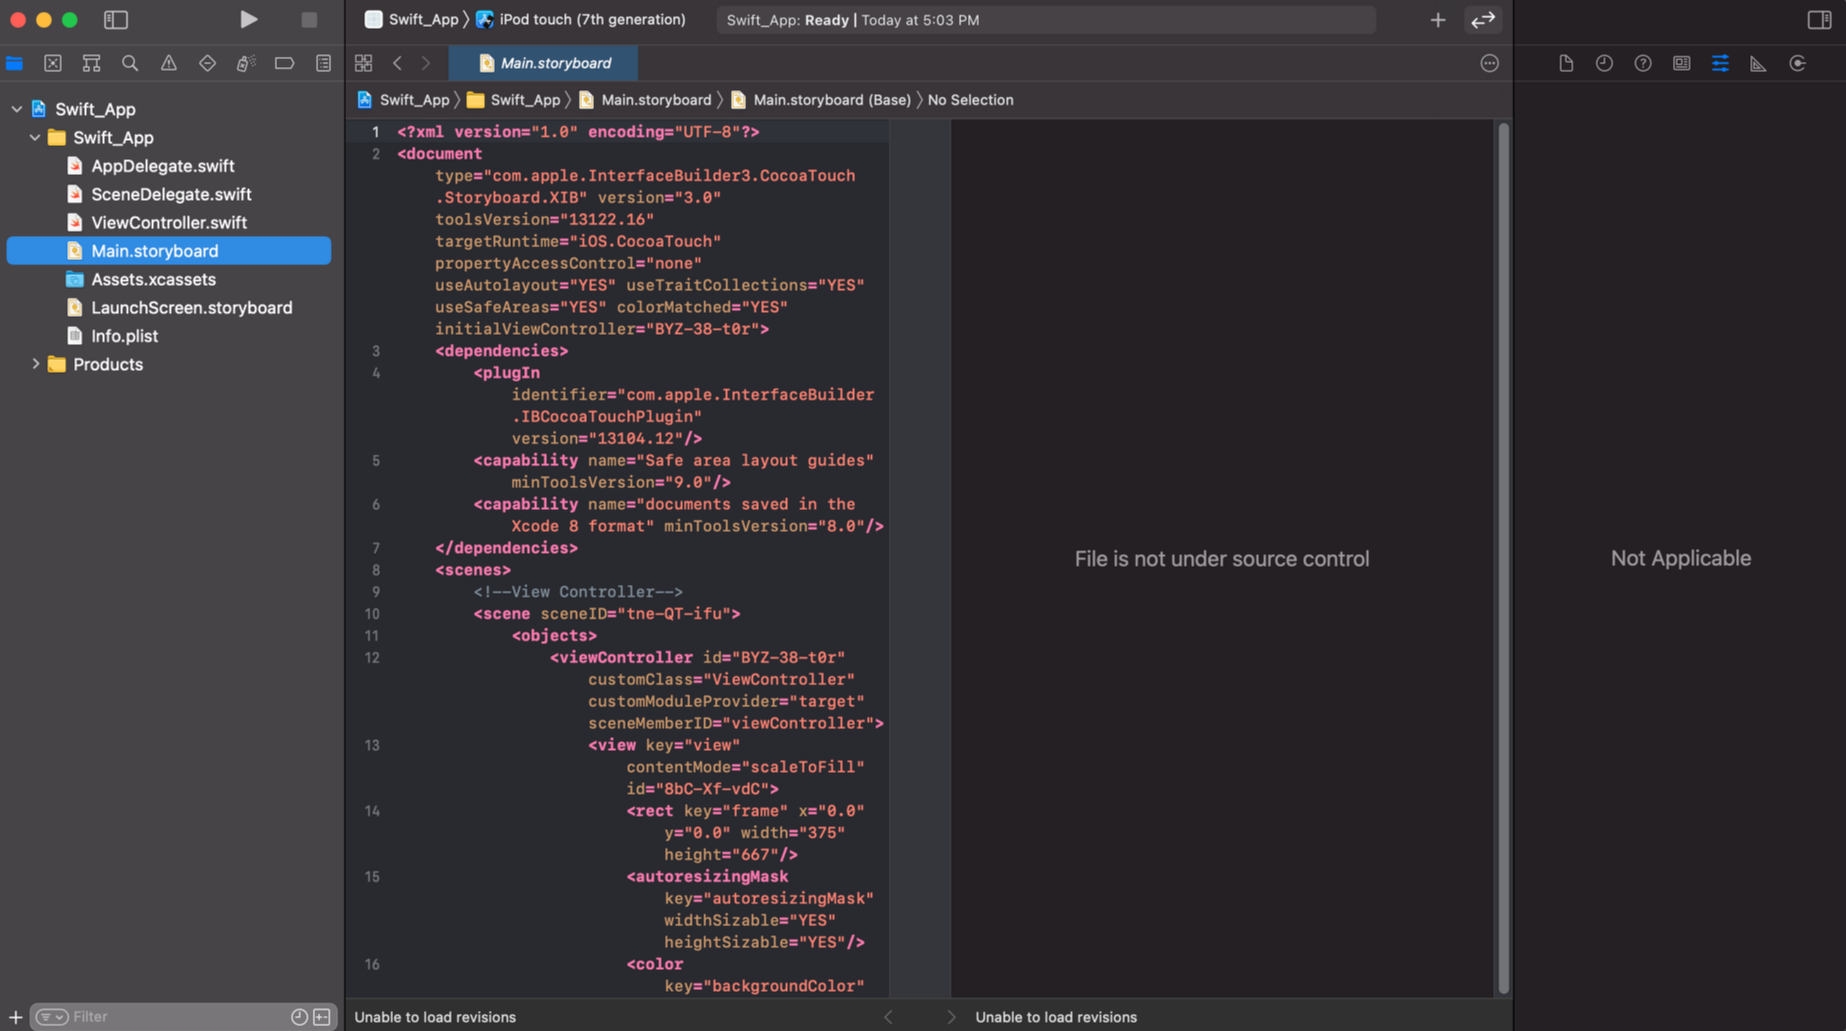
Task: Show the Identity inspector
Action: [x=1681, y=63]
